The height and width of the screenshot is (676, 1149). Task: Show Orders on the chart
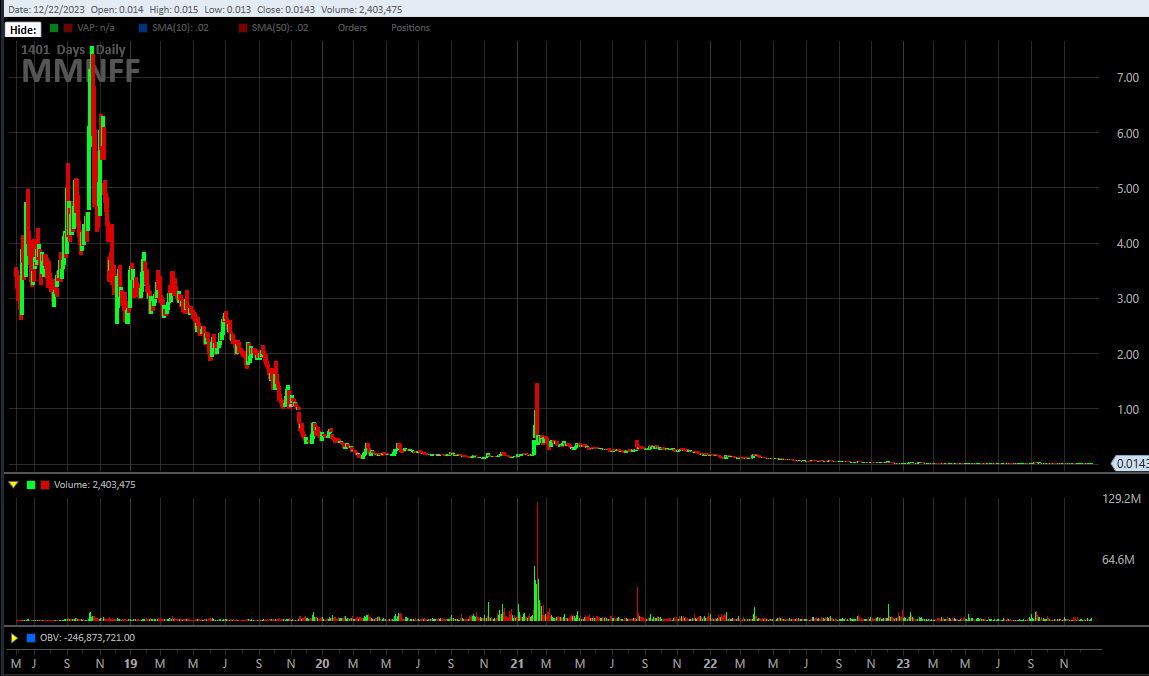click(352, 28)
